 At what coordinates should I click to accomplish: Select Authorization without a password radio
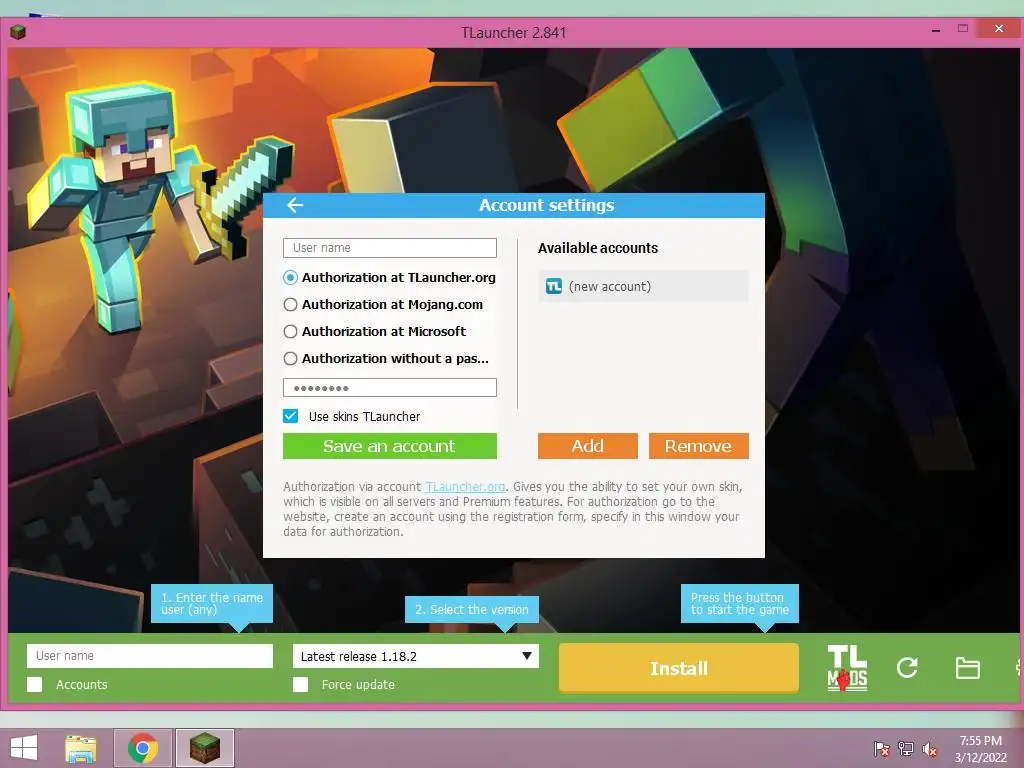point(291,359)
